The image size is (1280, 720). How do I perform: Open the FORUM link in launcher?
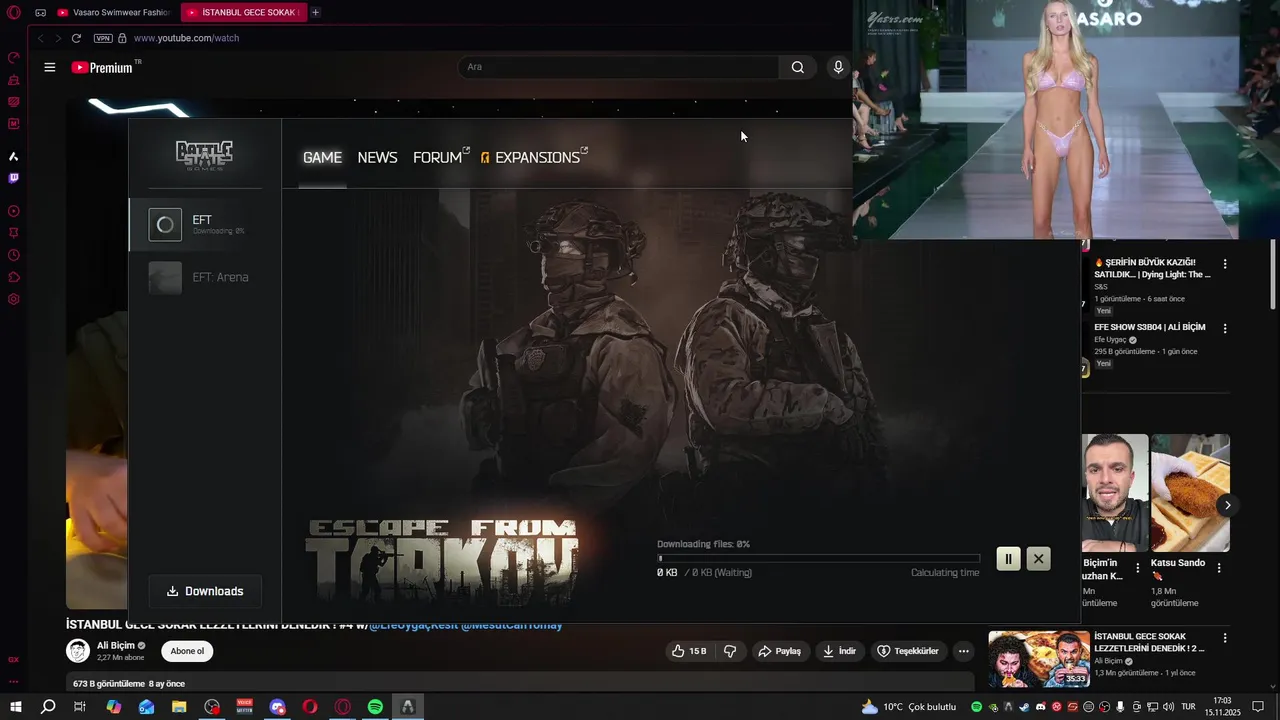click(x=440, y=157)
